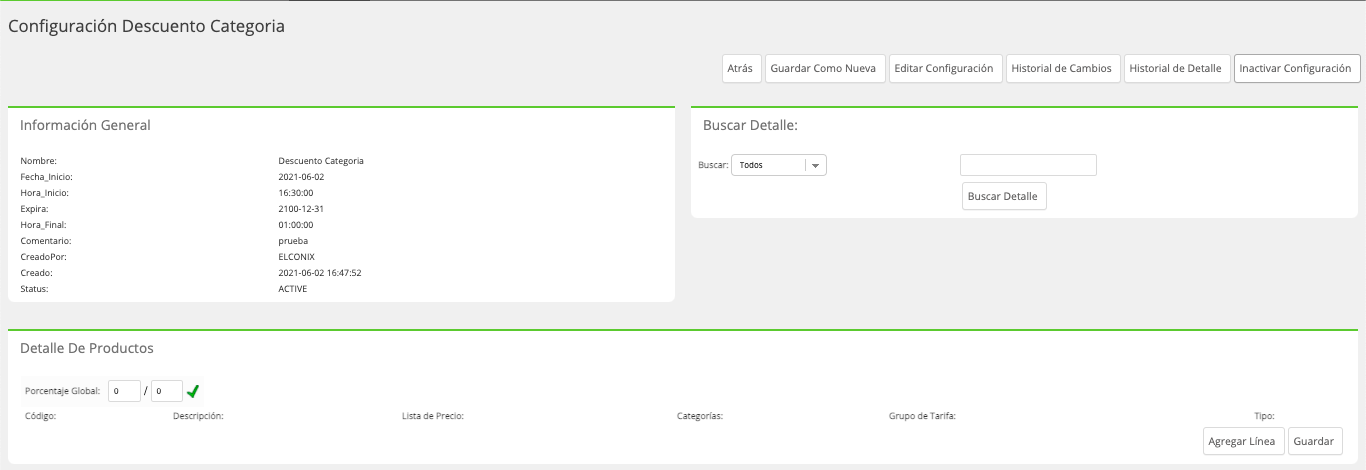Go back with the Atrás button

[x=740, y=68]
